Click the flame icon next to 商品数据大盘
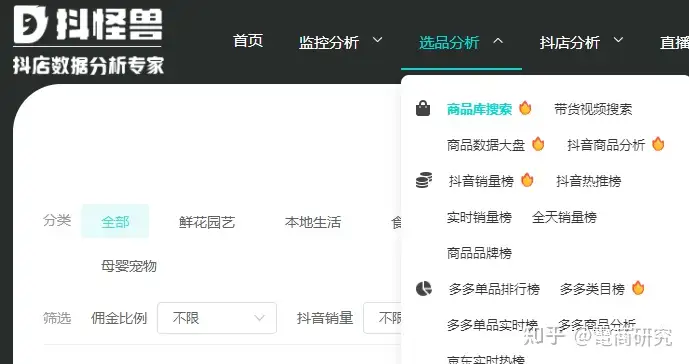 [538, 144]
